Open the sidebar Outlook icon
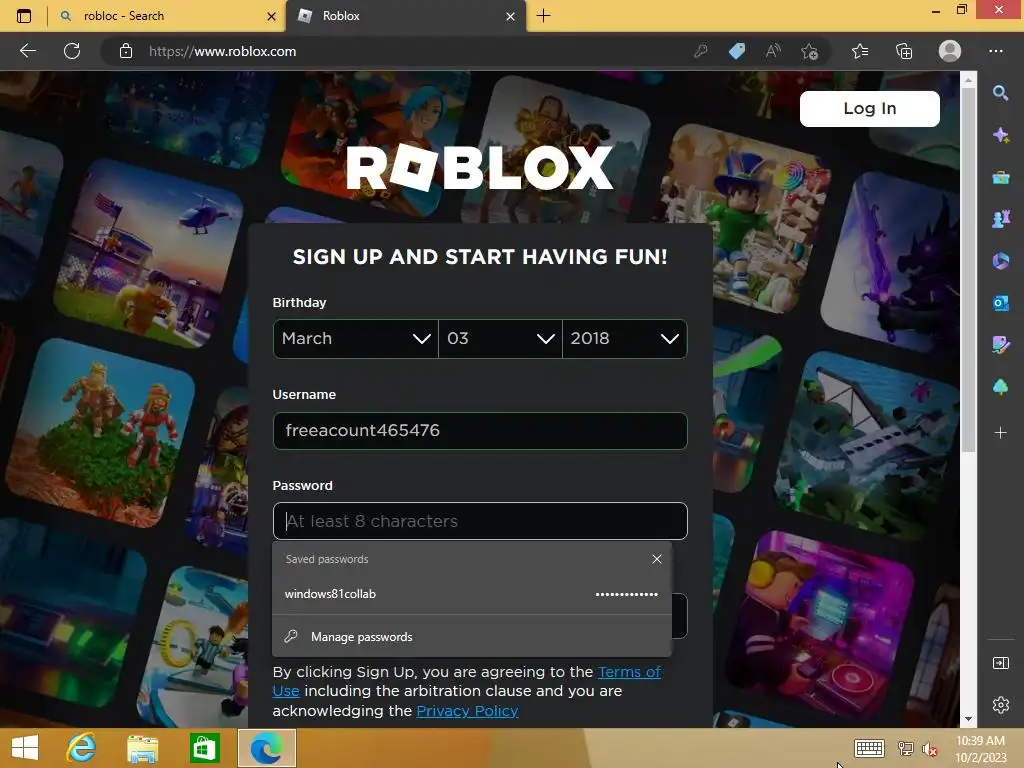This screenshot has width=1024, height=768. pos(1000,303)
